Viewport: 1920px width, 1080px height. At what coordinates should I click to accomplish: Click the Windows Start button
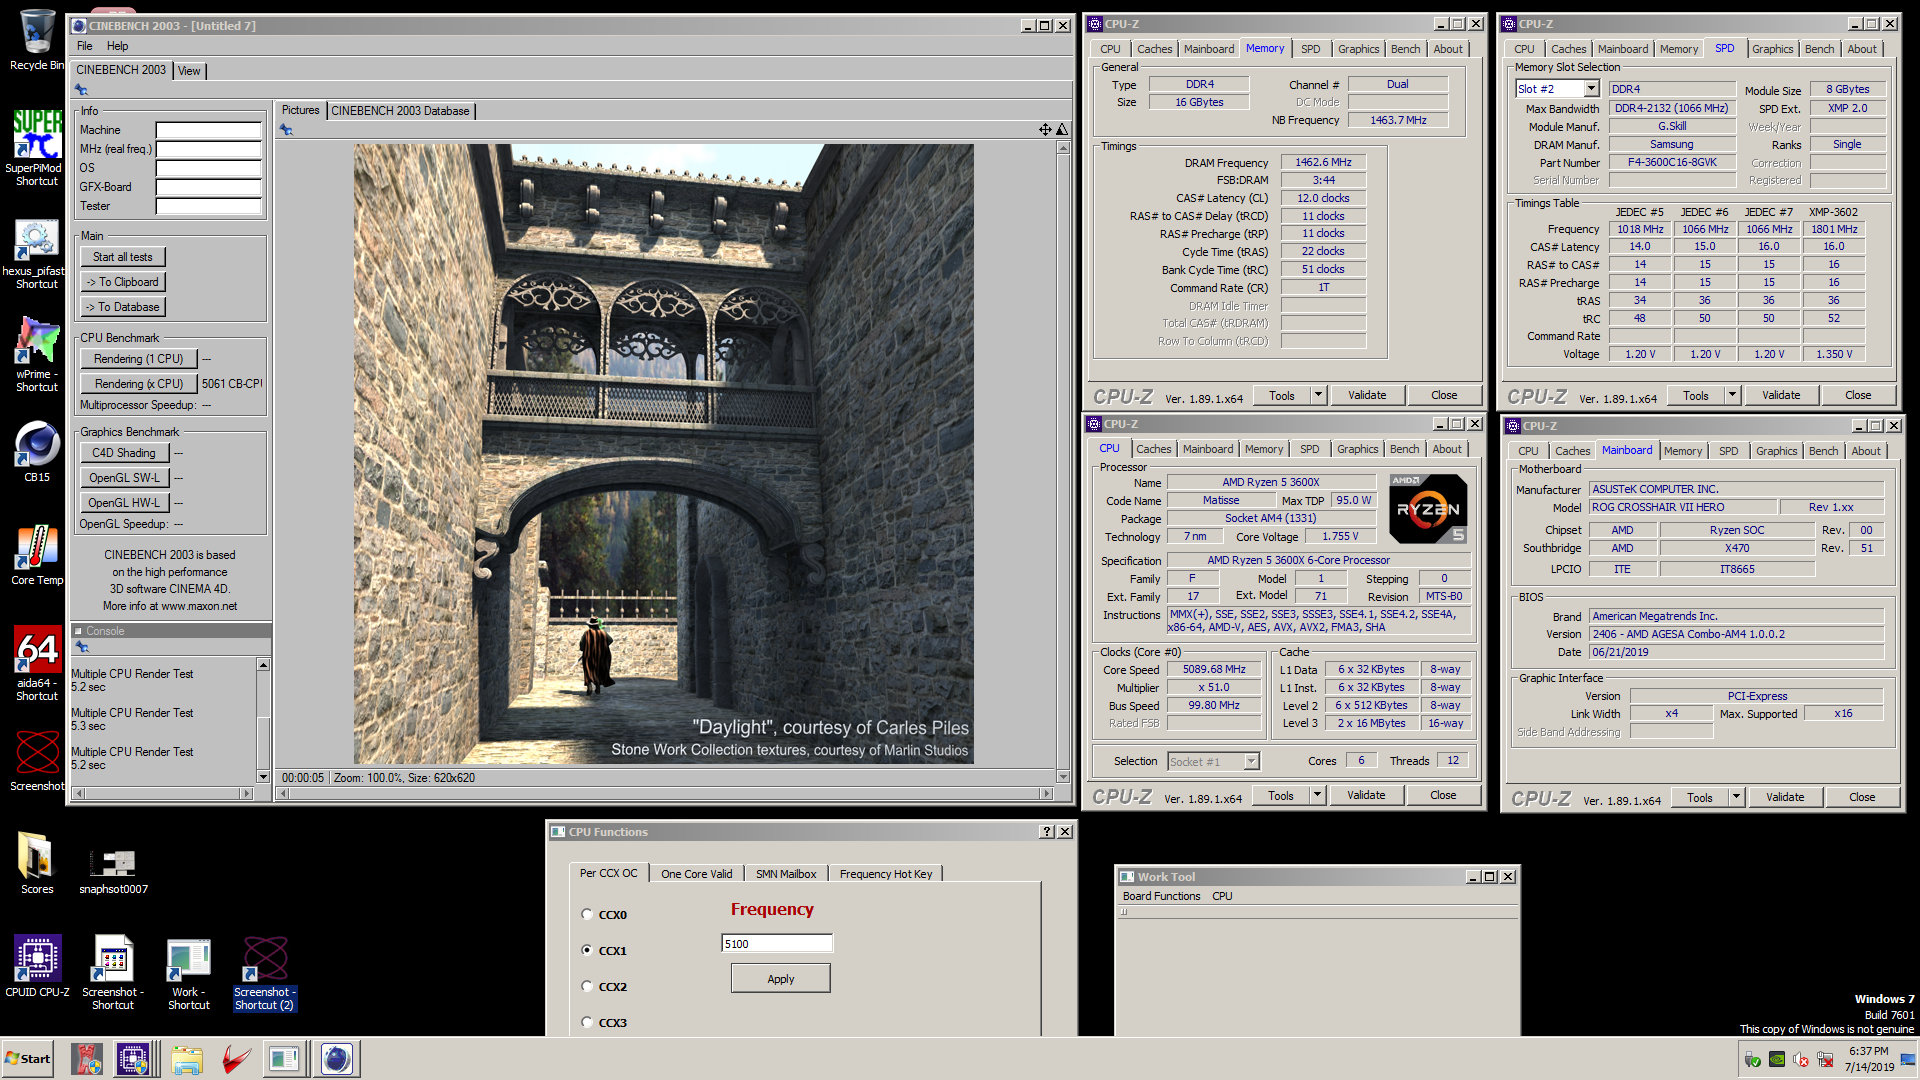[x=28, y=1059]
